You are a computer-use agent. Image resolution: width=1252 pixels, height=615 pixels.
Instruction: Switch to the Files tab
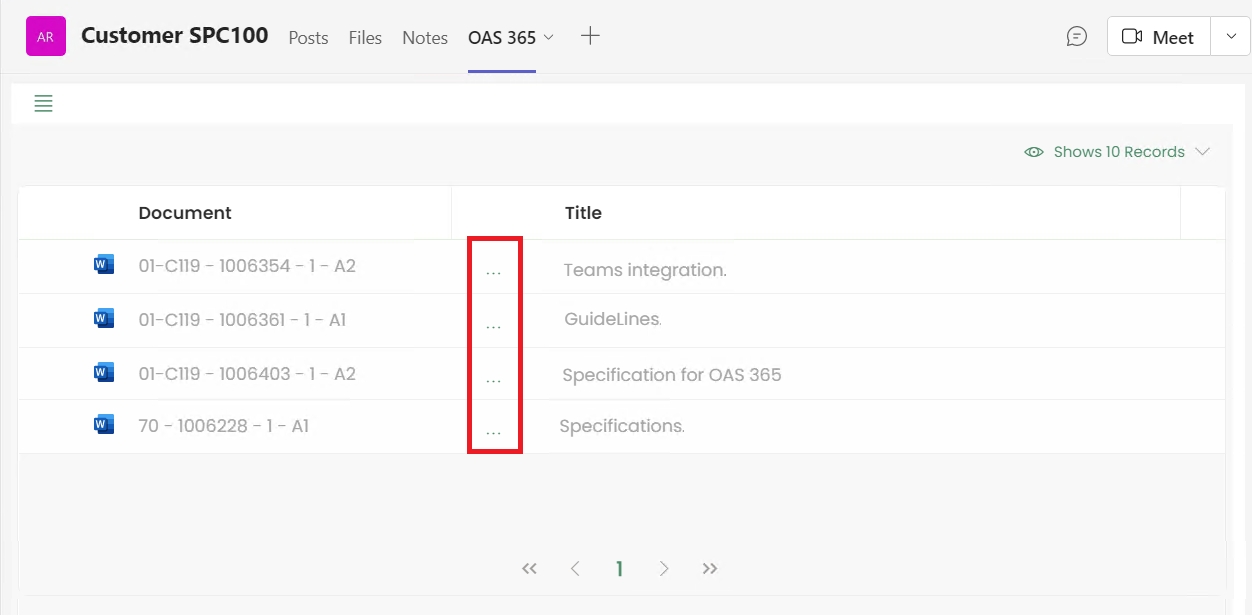click(365, 38)
